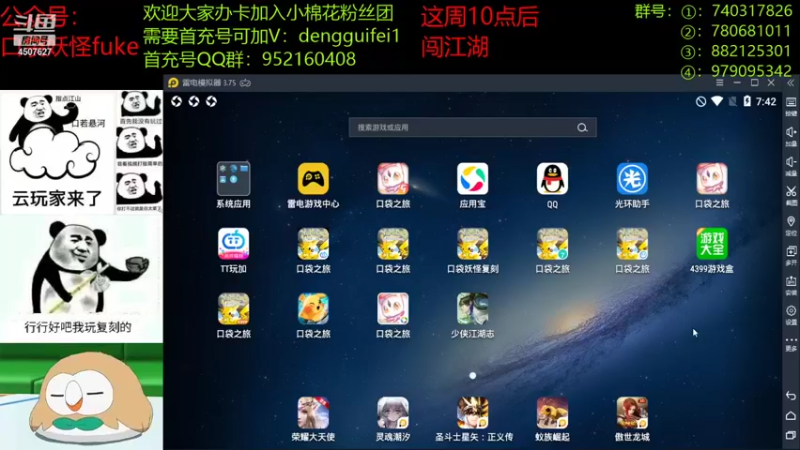Open 少侠江湖志 game
This screenshot has width=800, height=450.
(x=472, y=309)
